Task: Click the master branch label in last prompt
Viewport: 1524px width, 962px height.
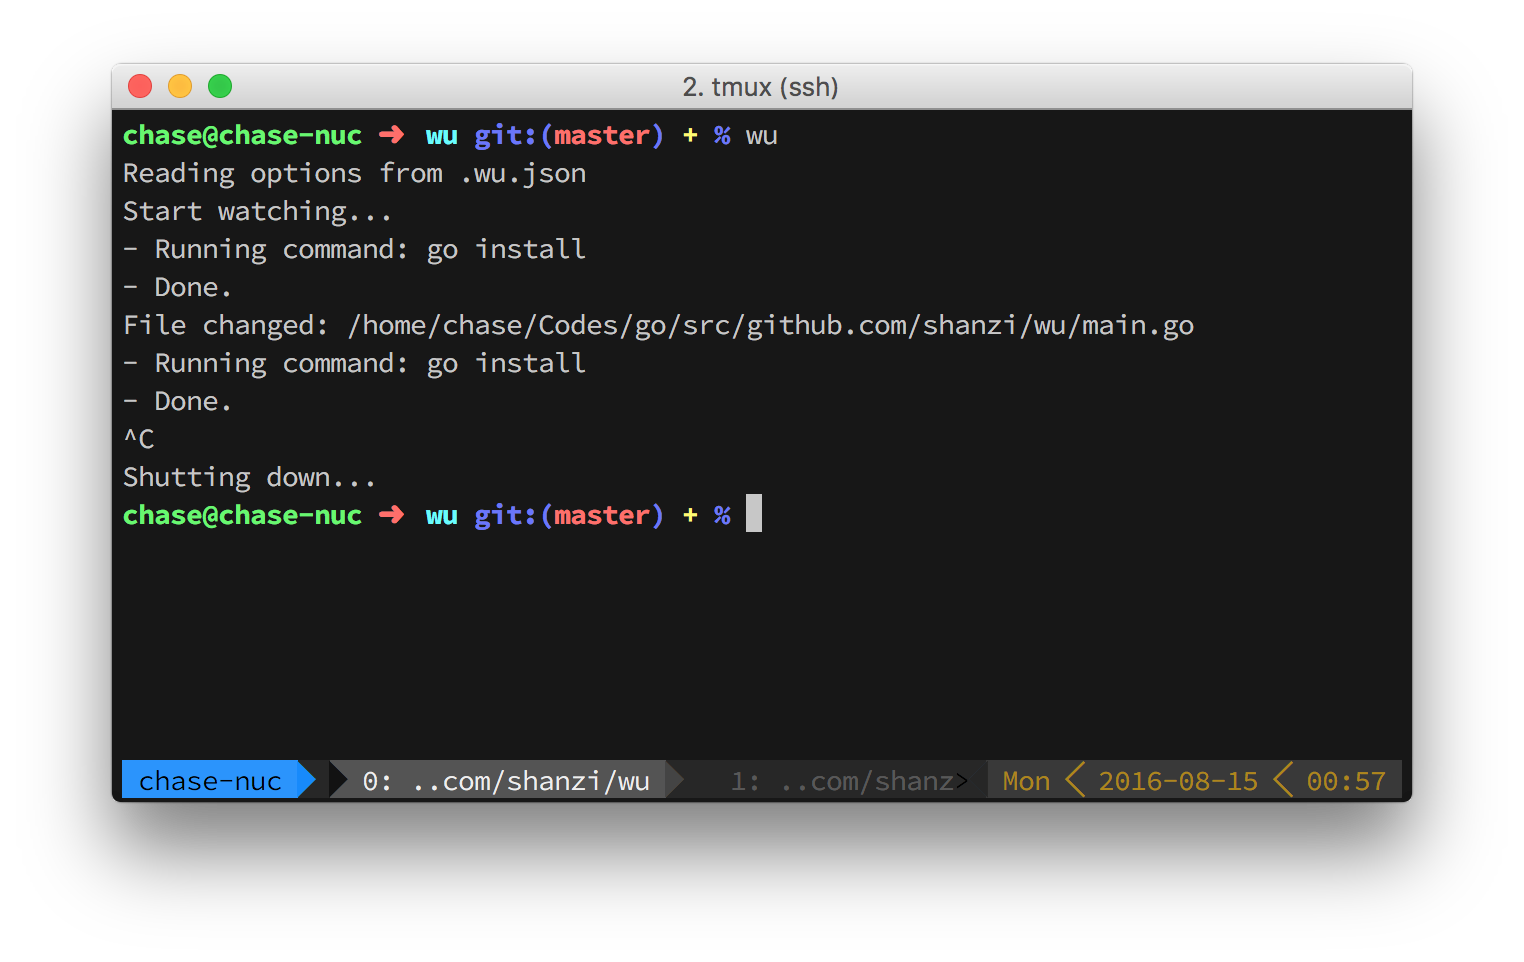Action: tap(602, 515)
